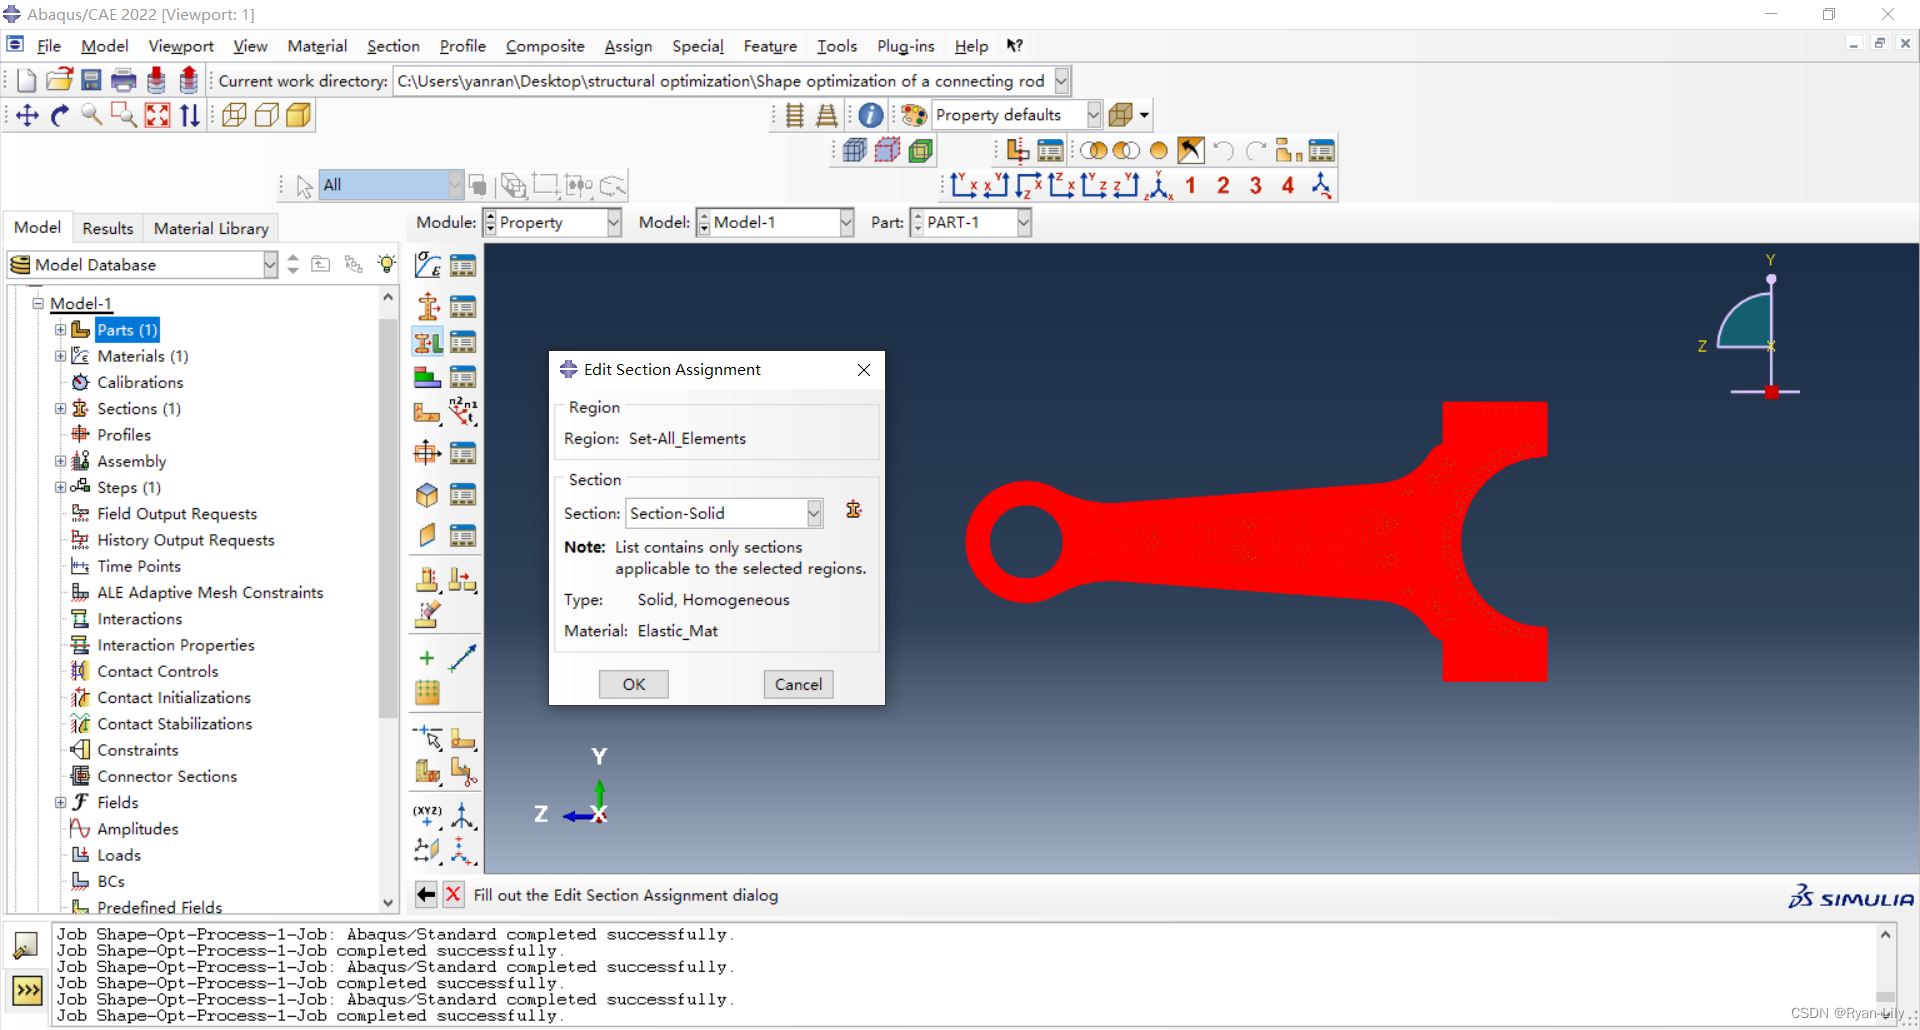Toggle shaded render style
The height and width of the screenshot is (1030, 1920).
pos(298,115)
